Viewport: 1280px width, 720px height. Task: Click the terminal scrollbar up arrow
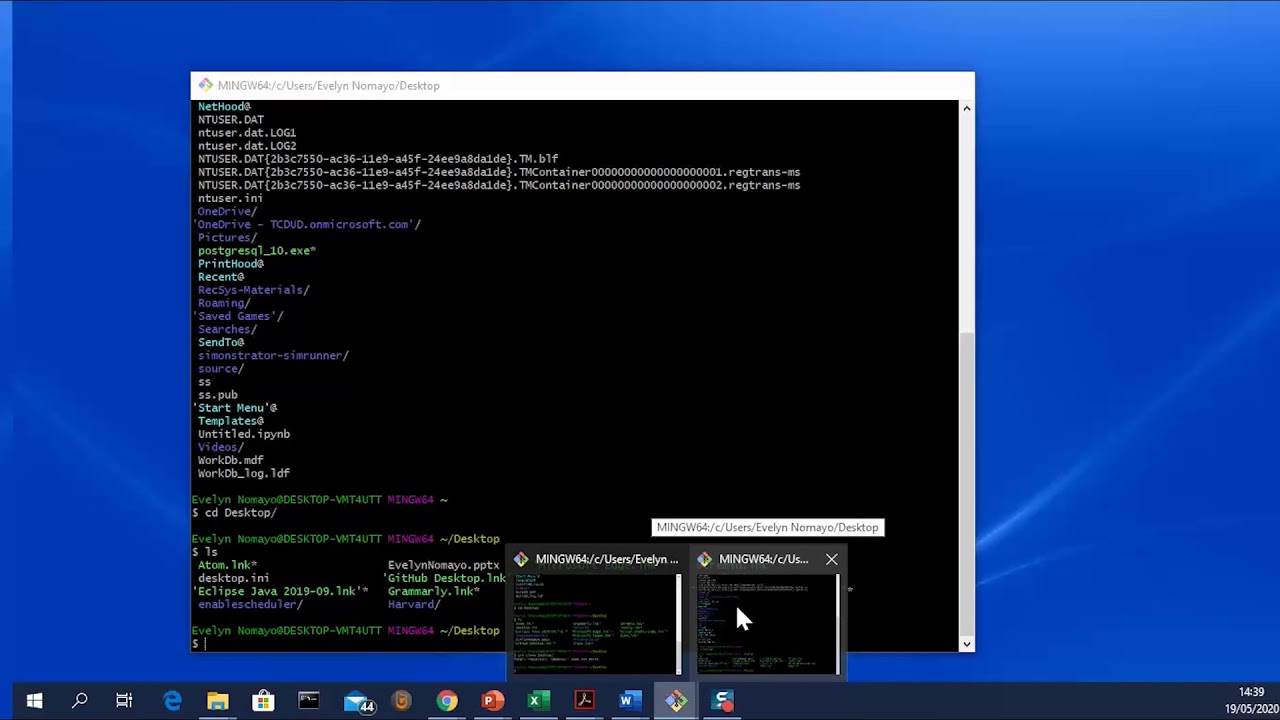966,107
